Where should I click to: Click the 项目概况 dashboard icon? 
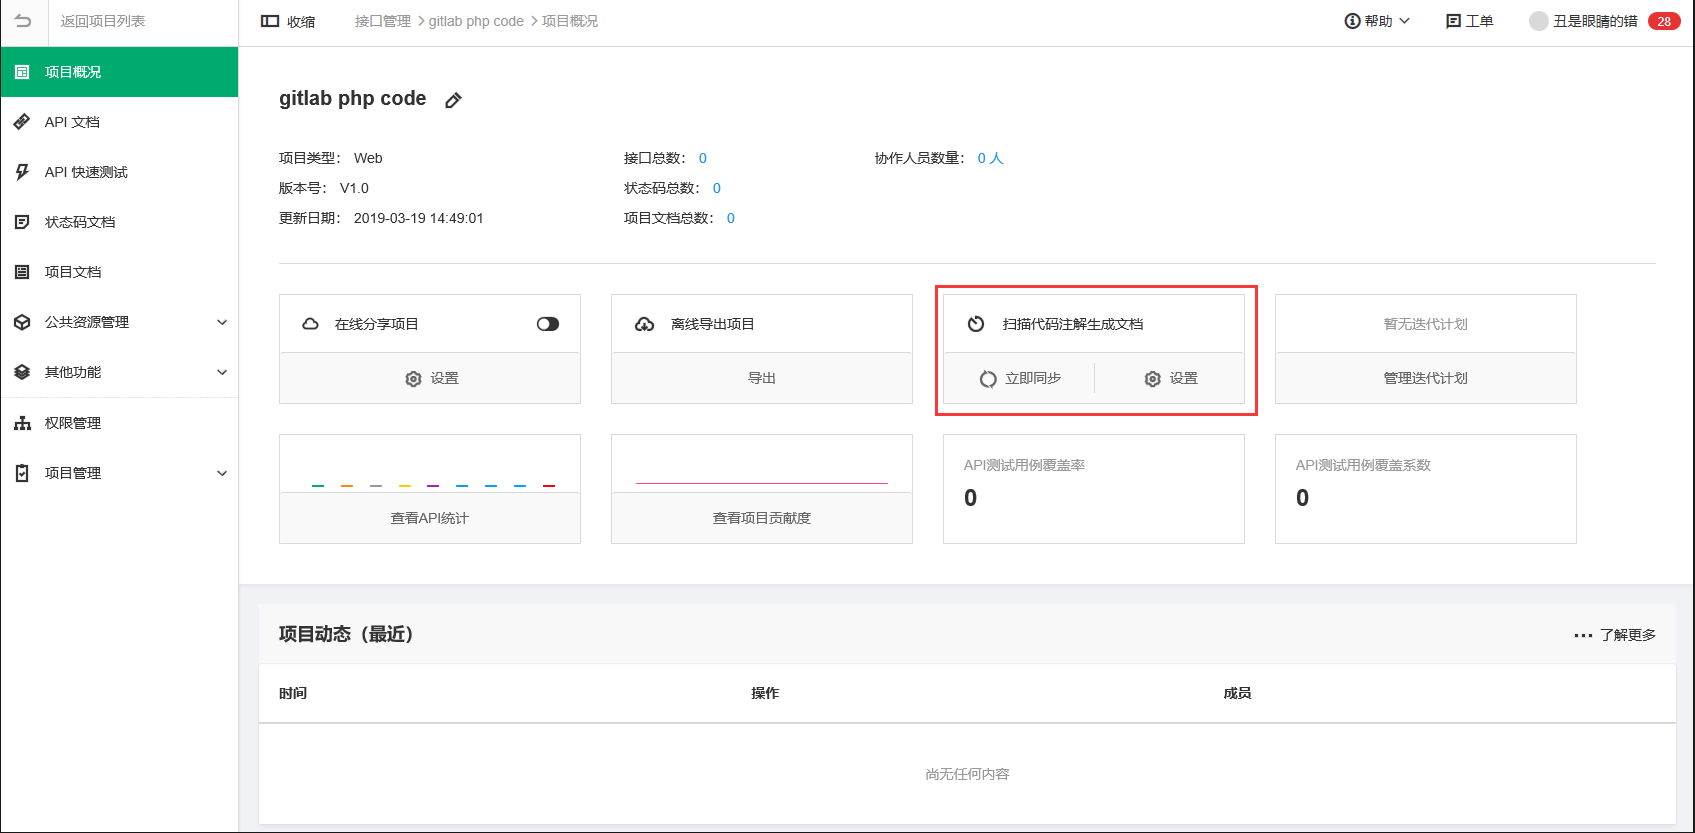(x=22, y=72)
